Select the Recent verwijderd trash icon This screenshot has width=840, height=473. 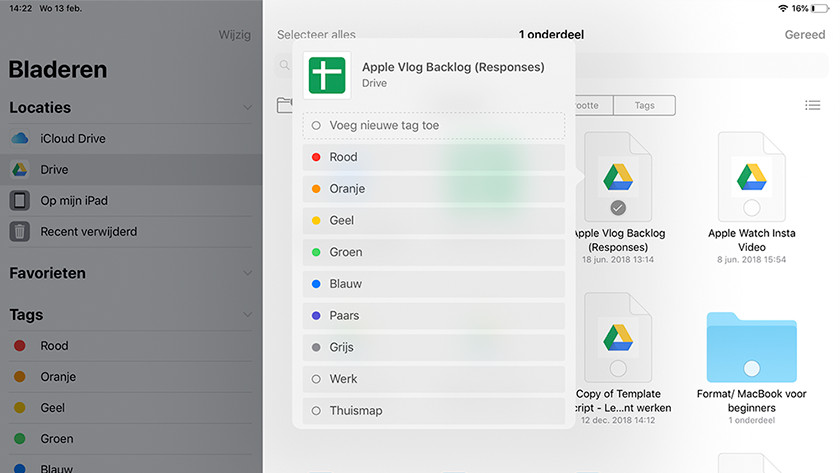click(x=20, y=231)
